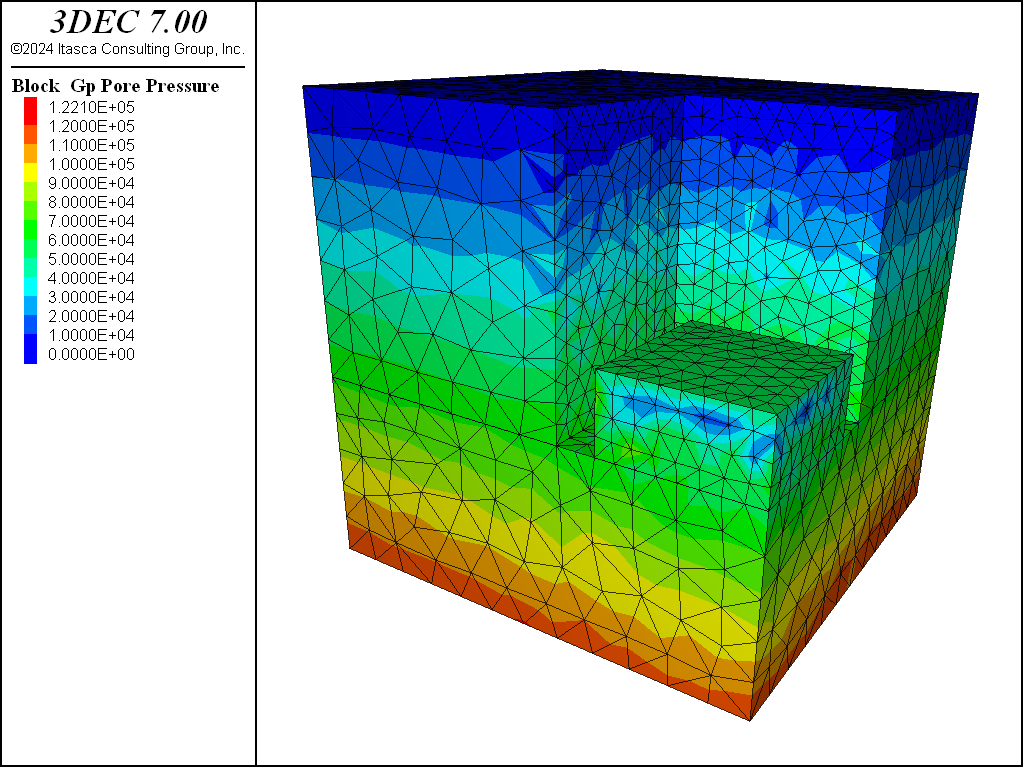The height and width of the screenshot is (768, 1024).
Task: Click the legend value 1.0000E+05
Action: pos(91,164)
